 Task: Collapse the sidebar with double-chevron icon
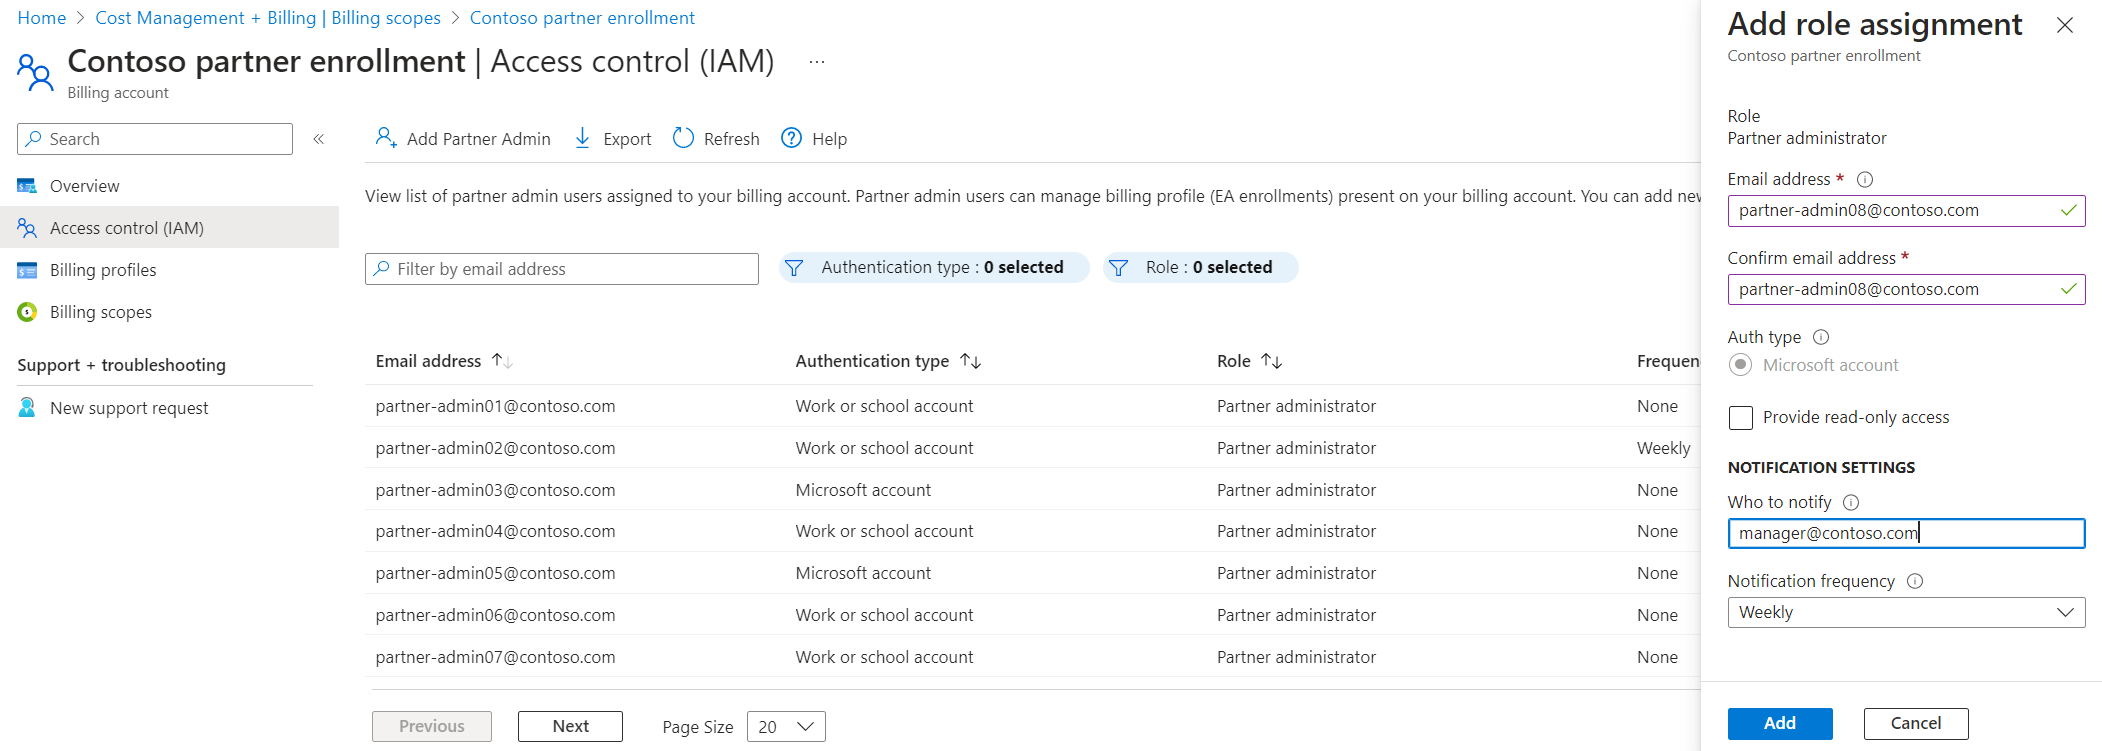point(319,139)
